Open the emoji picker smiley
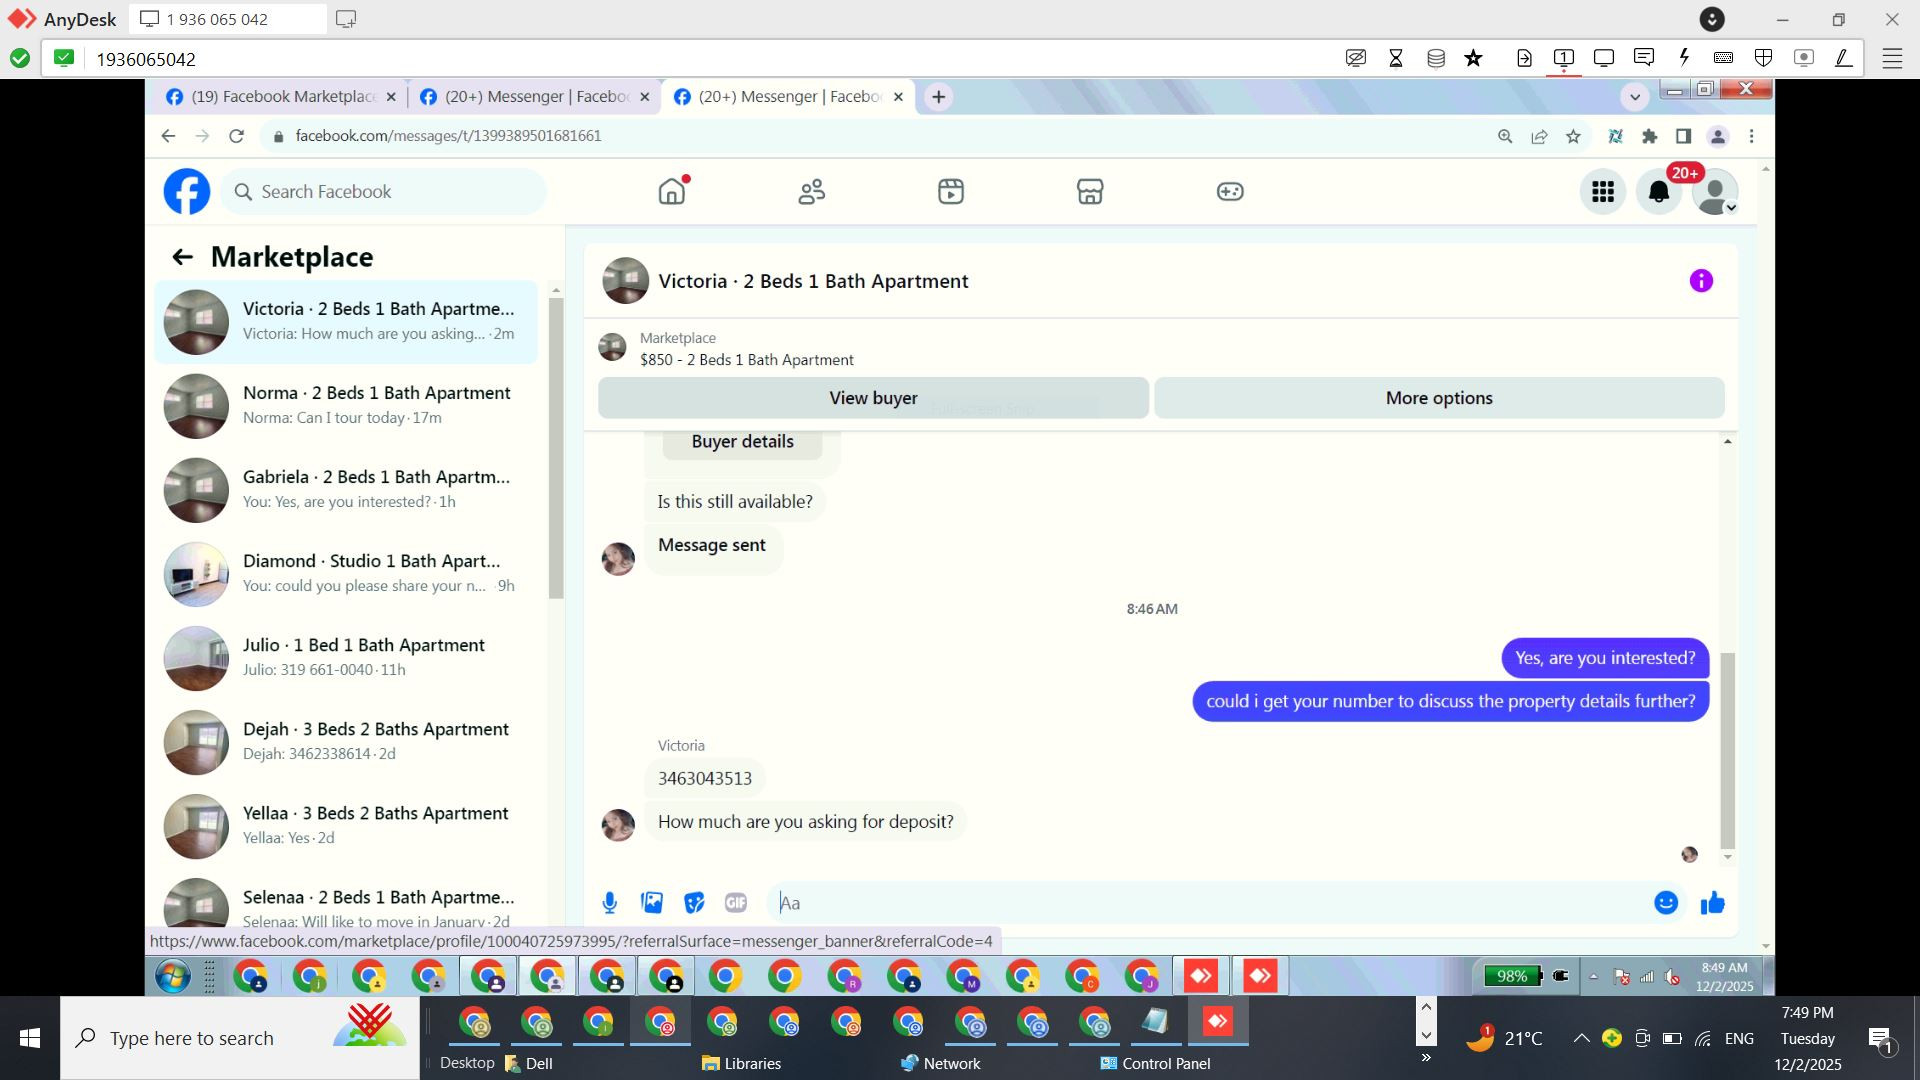The height and width of the screenshot is (1080, 1920). pos(1665,903)
